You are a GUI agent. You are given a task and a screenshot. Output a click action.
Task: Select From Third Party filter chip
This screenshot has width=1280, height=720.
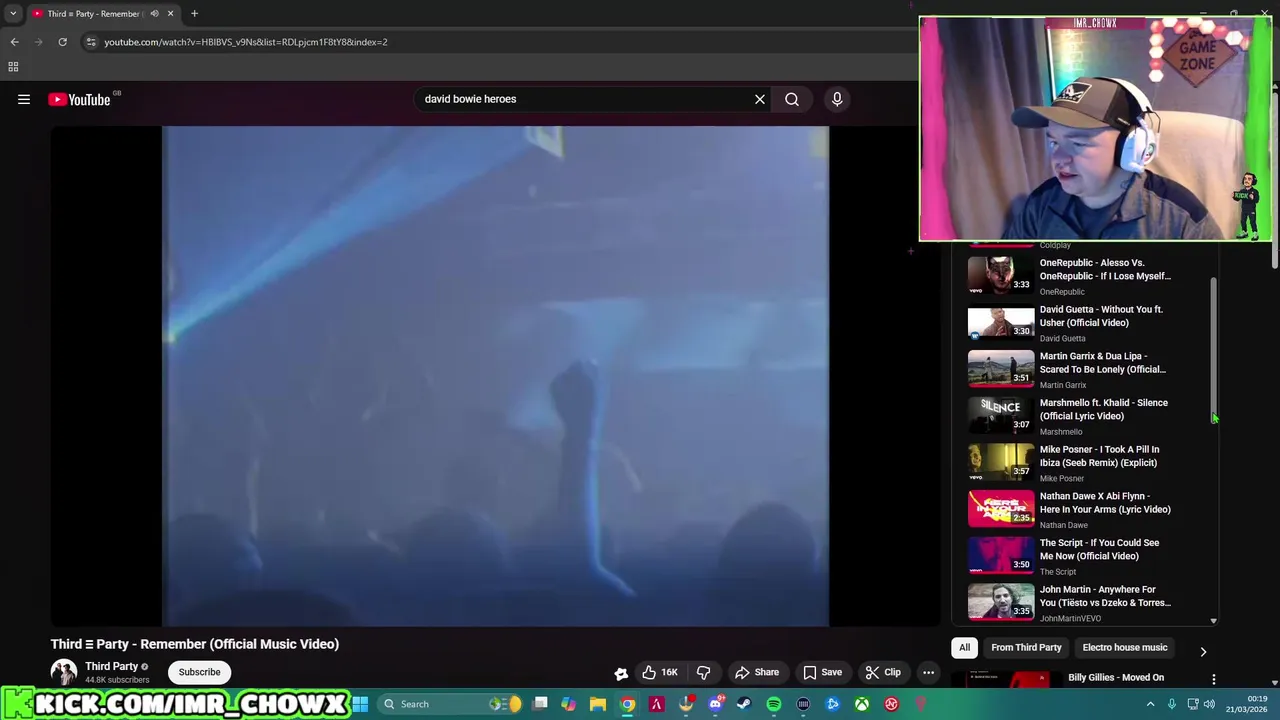point(1026,648)
